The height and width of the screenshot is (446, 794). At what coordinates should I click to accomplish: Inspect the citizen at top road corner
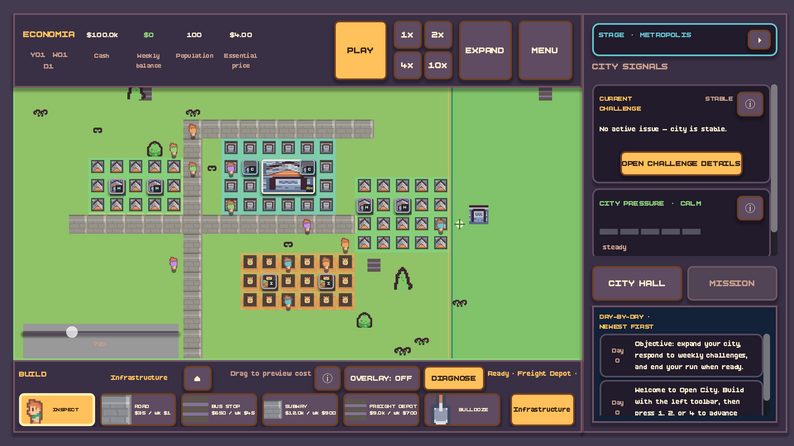pyautogui.click(x=192, y=131)
